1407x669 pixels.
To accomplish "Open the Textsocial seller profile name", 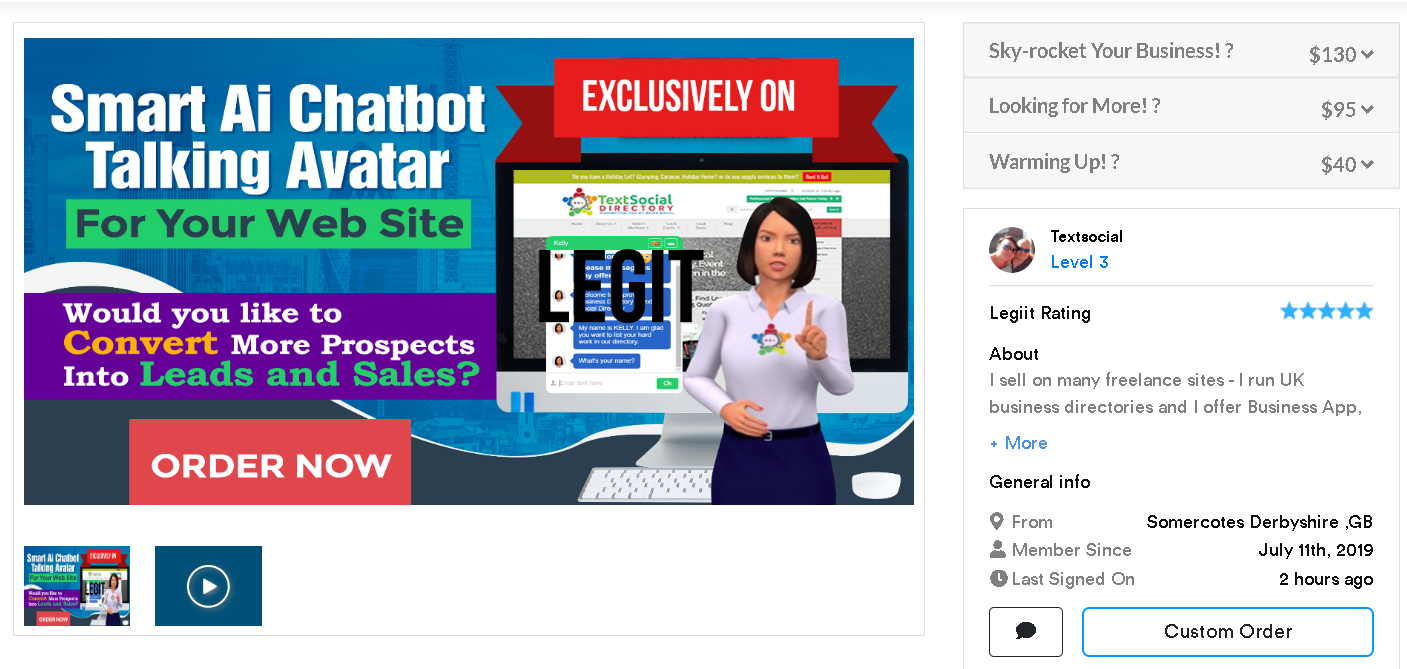I will click(x=1086, y=236).
